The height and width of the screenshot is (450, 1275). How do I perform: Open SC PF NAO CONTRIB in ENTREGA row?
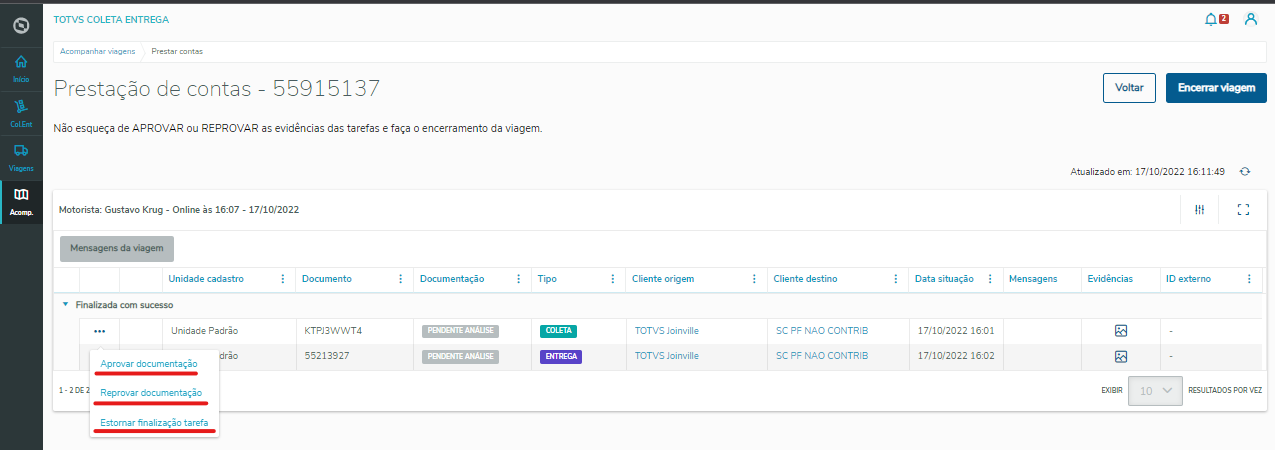click(x=822, y=356)
